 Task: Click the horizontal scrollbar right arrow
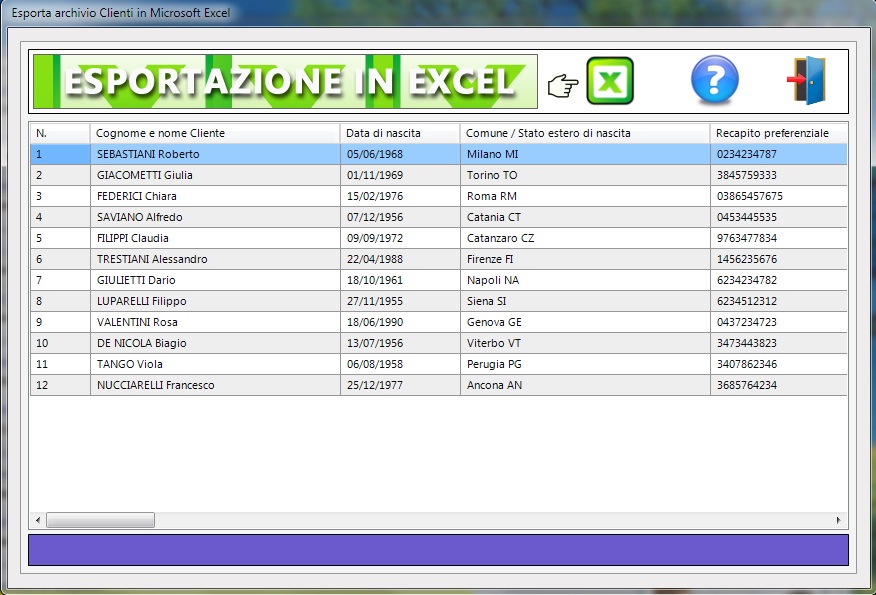[839, 520]
